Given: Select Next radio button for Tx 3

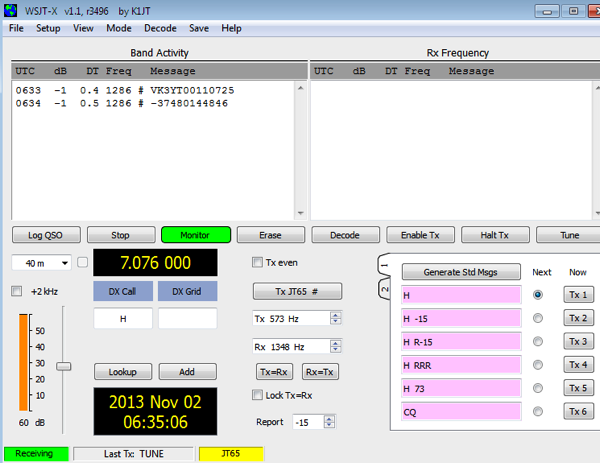Looking at the screenshot, I should pyautogui.click(x=538, y=341).
